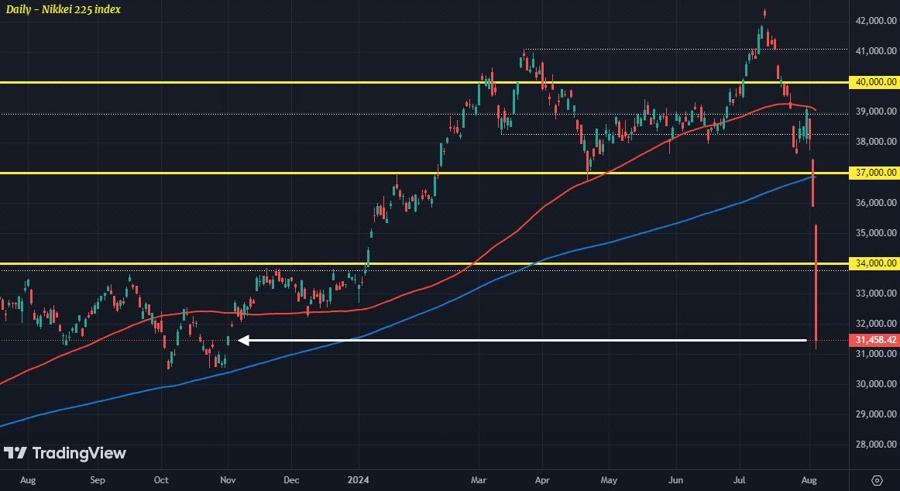The height and width of the screenshot is (491, 900).
Task: Click the 35,000.00 price scale label
Action: pyautogui.click(x=876, y=233)
